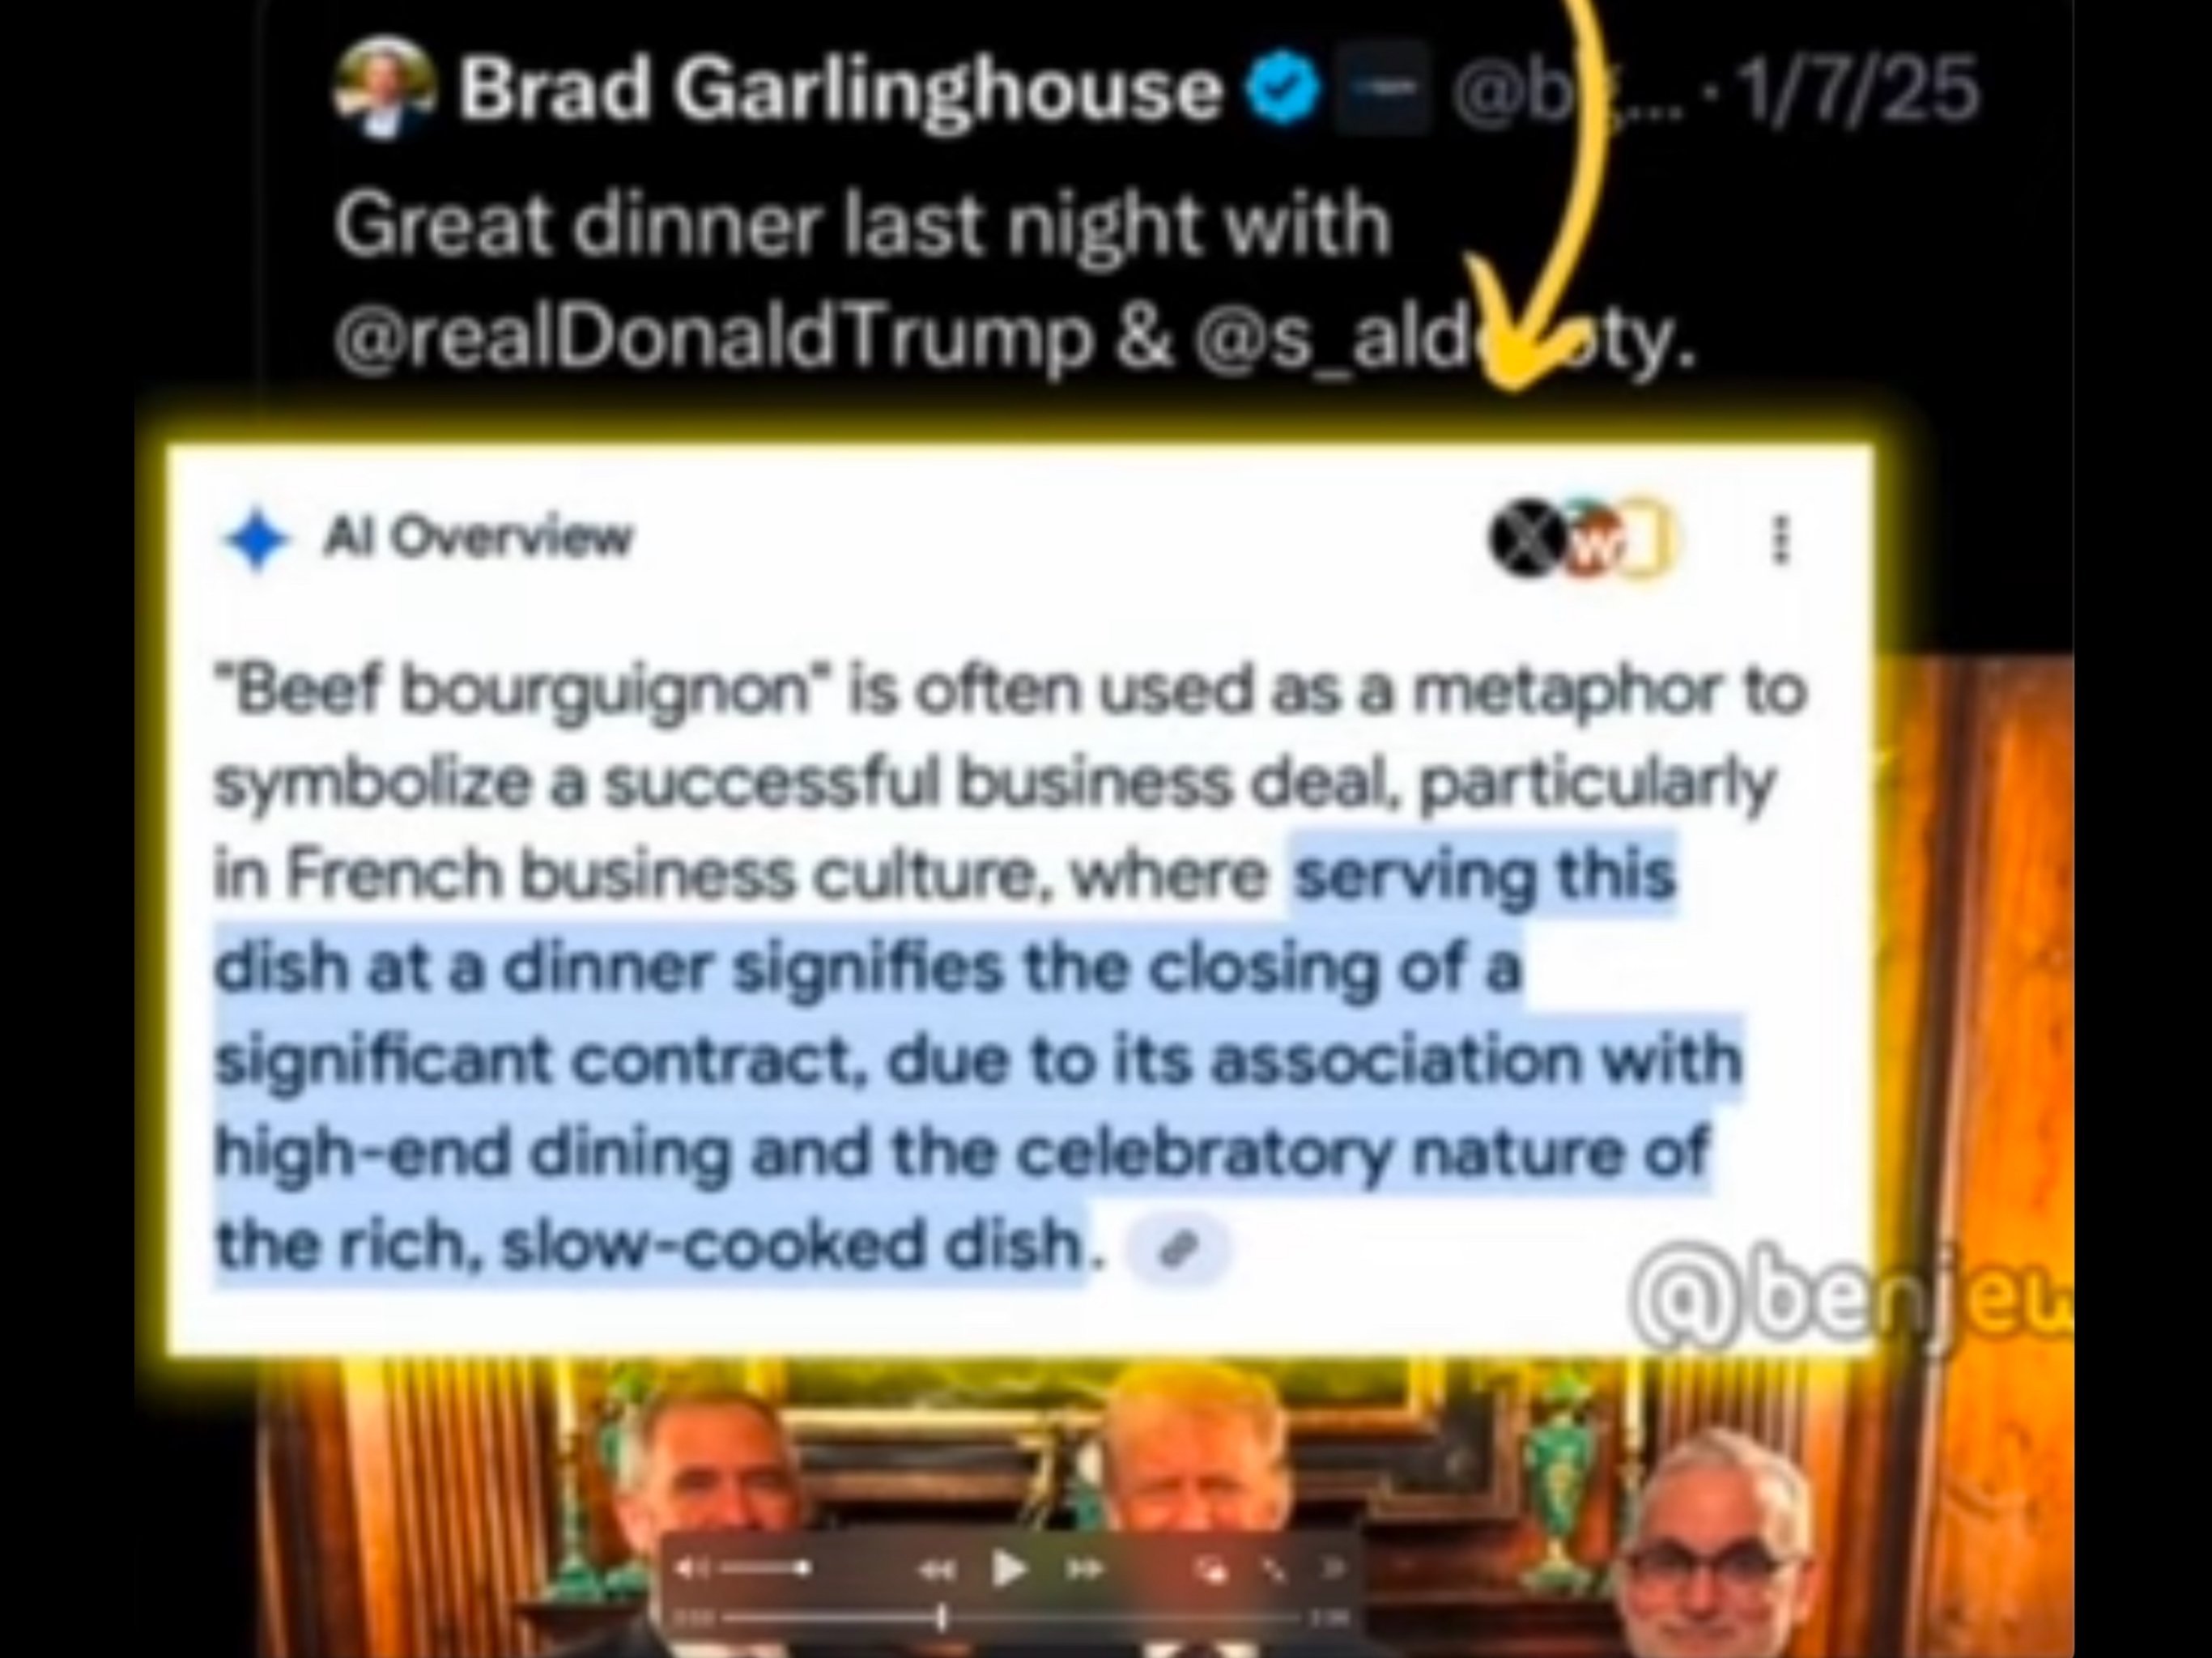Click the play button in video controls
Screen dimensions: 2212x1658
pyautogui.click(x=1010, y=1569)
